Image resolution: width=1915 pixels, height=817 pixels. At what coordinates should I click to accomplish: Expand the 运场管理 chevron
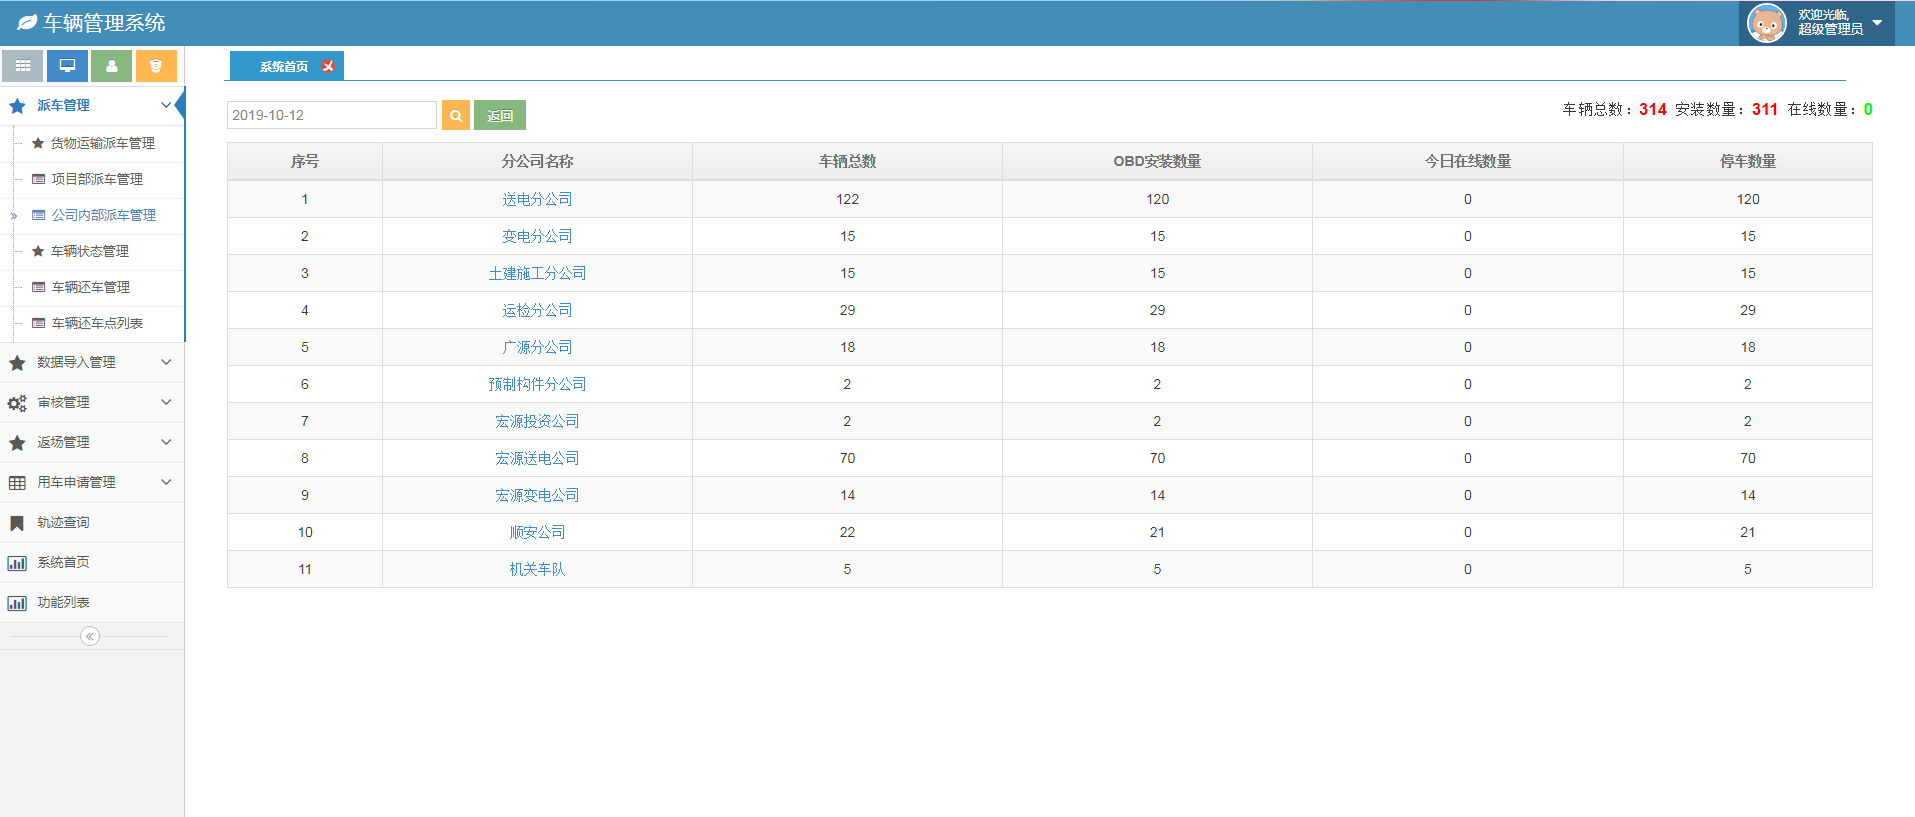click(166, 442)
